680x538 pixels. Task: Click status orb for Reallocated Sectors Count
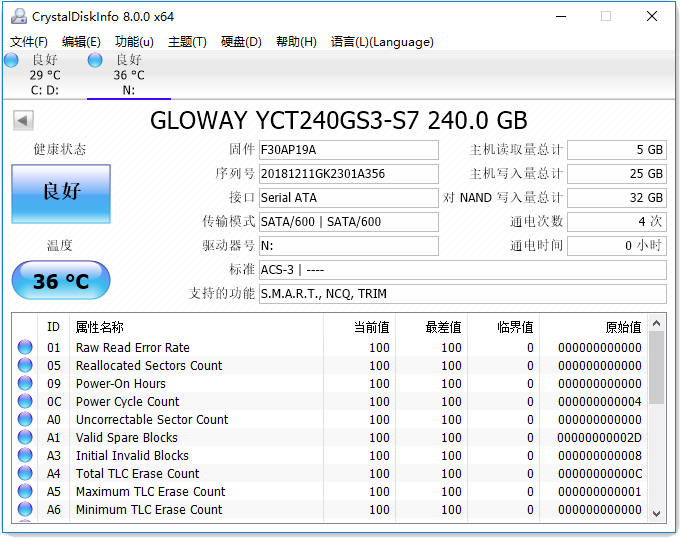coord(25,366)
